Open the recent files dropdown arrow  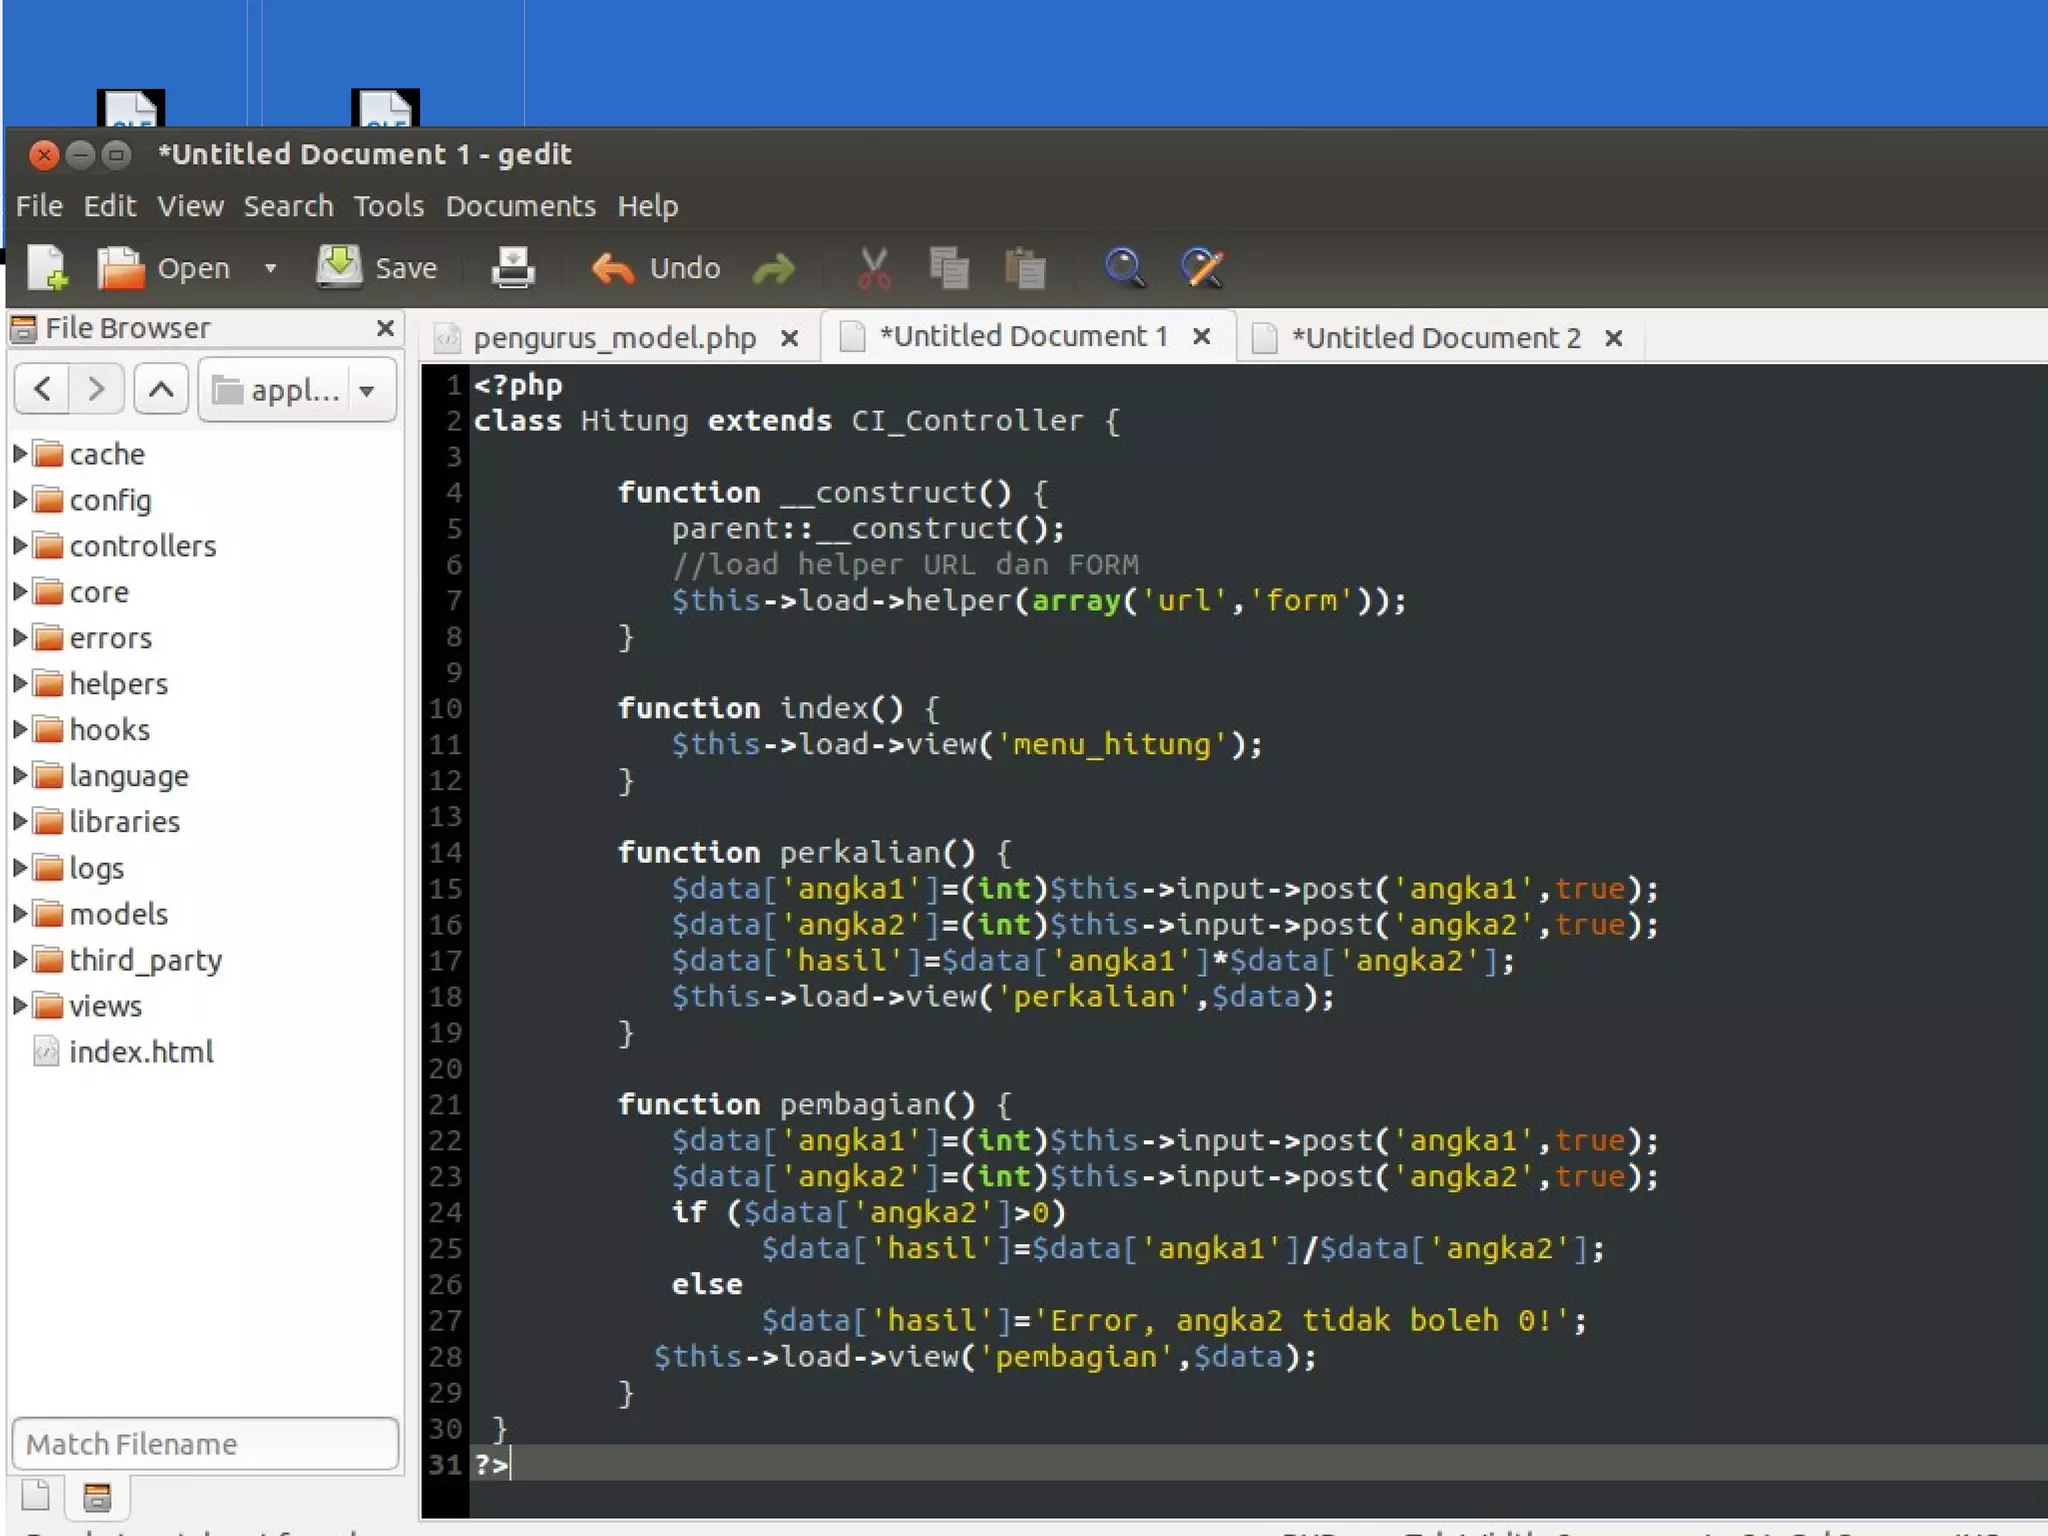[x=270, y=268]
